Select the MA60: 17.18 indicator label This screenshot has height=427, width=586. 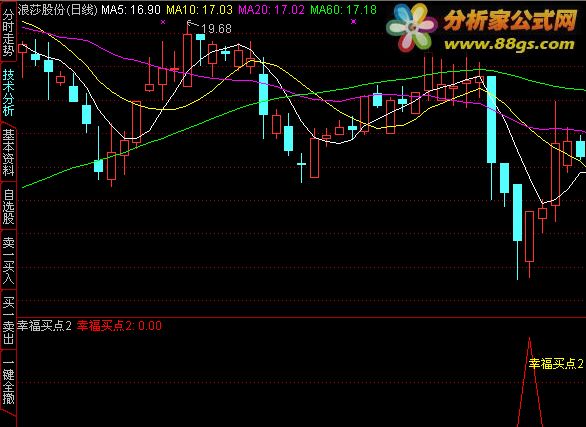pos(343,10)
